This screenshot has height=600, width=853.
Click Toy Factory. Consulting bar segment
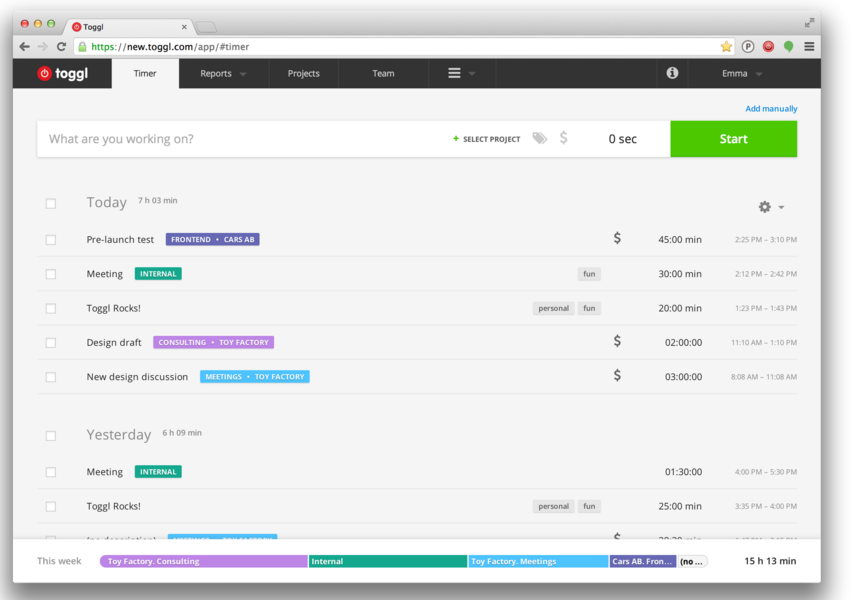204,561
